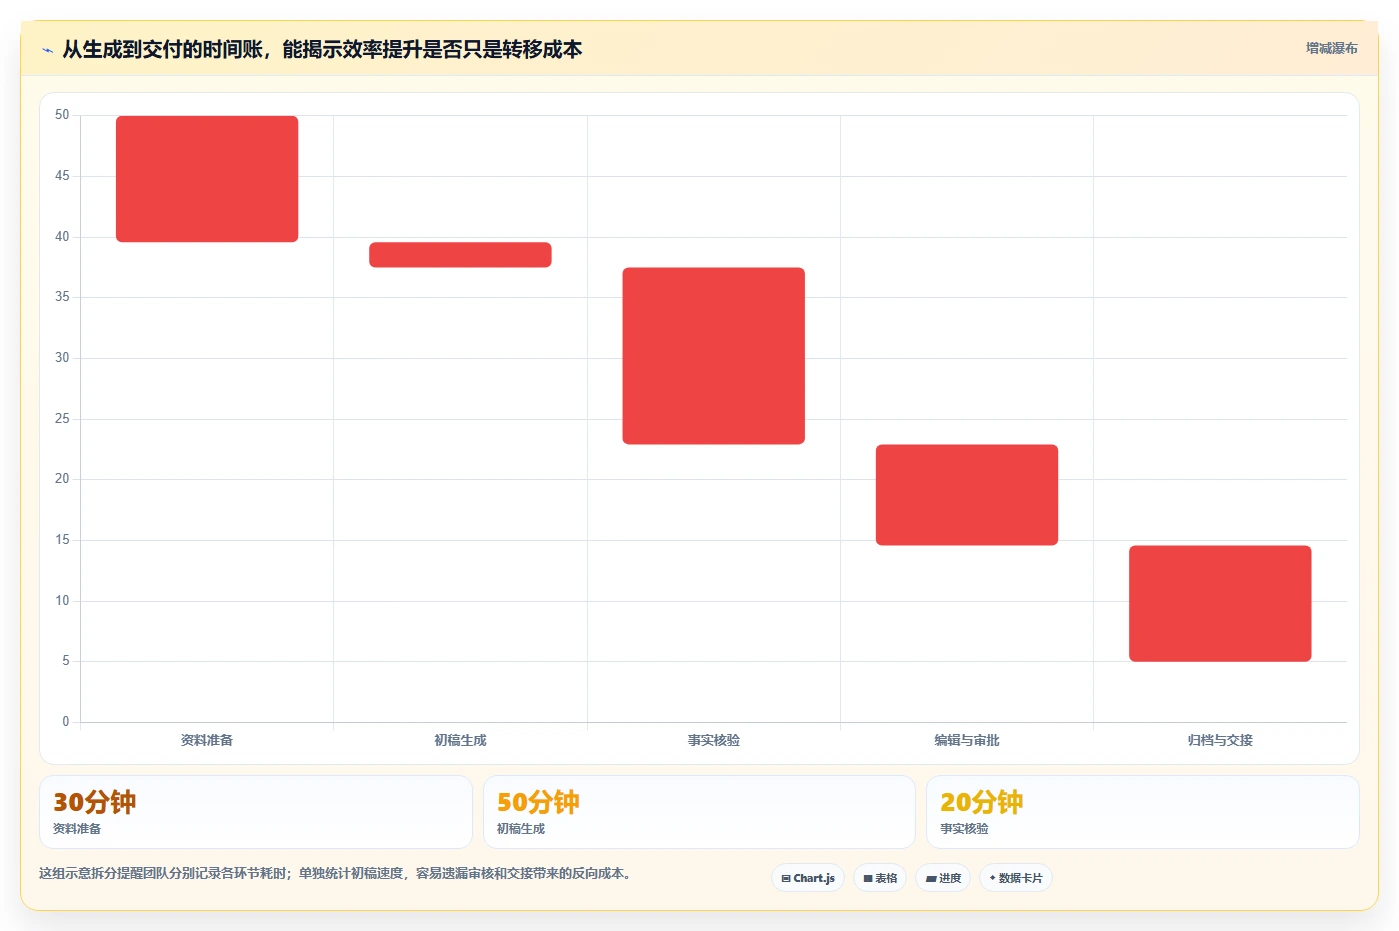Click x-axis label 资料准备

coord(207,740)
